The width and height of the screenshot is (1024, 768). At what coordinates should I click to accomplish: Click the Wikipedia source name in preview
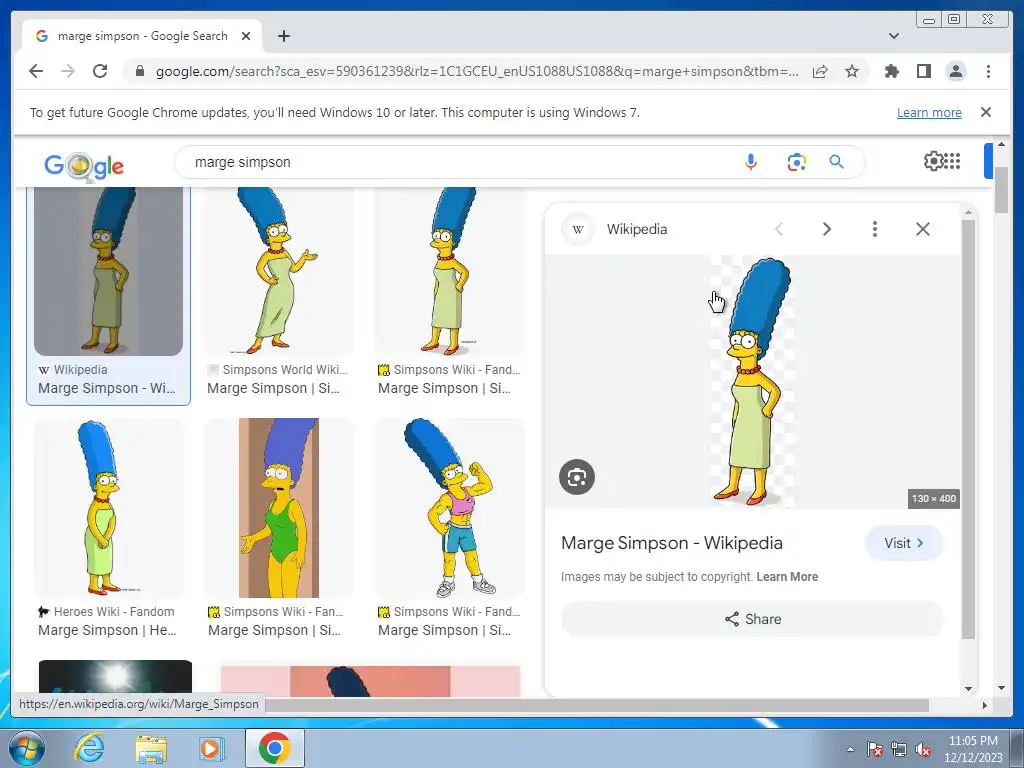(637, 229)
